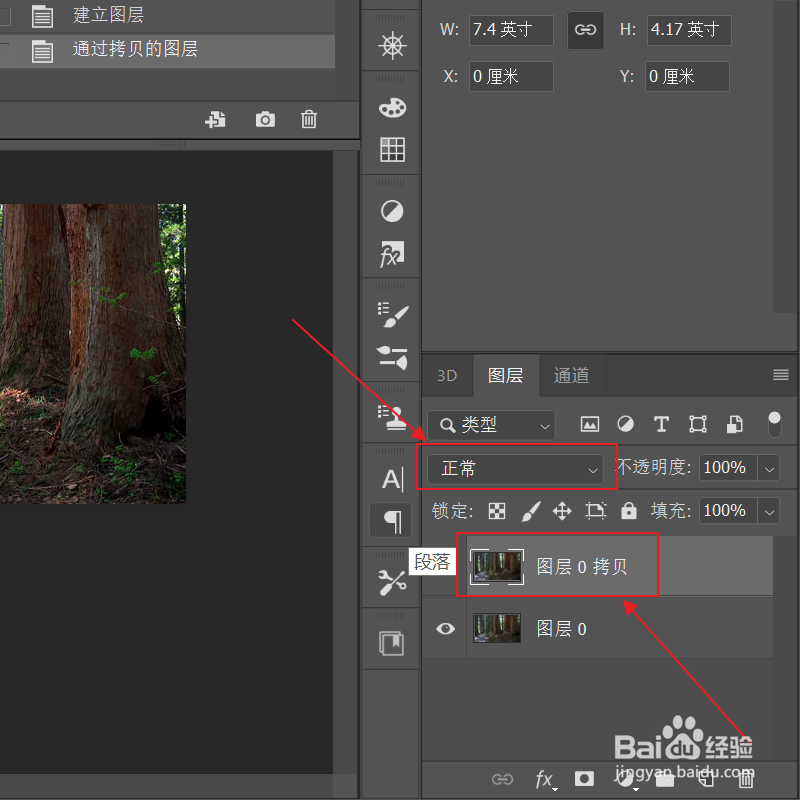This screenshot has height=800, width=800.
Task: Open the Color palette panel icon
Action: [x=392, y=108]
